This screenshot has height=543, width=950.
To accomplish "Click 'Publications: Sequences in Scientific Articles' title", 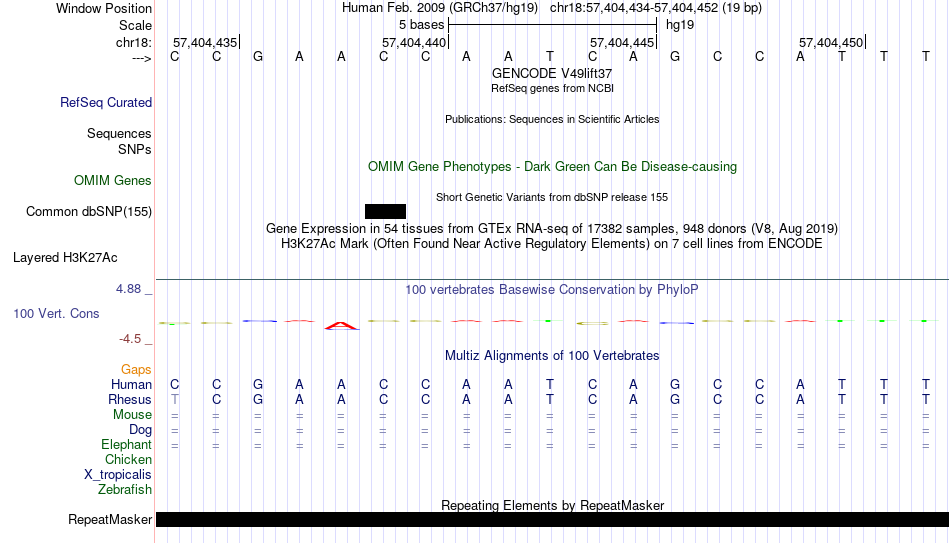I will [x=552, y=119].
